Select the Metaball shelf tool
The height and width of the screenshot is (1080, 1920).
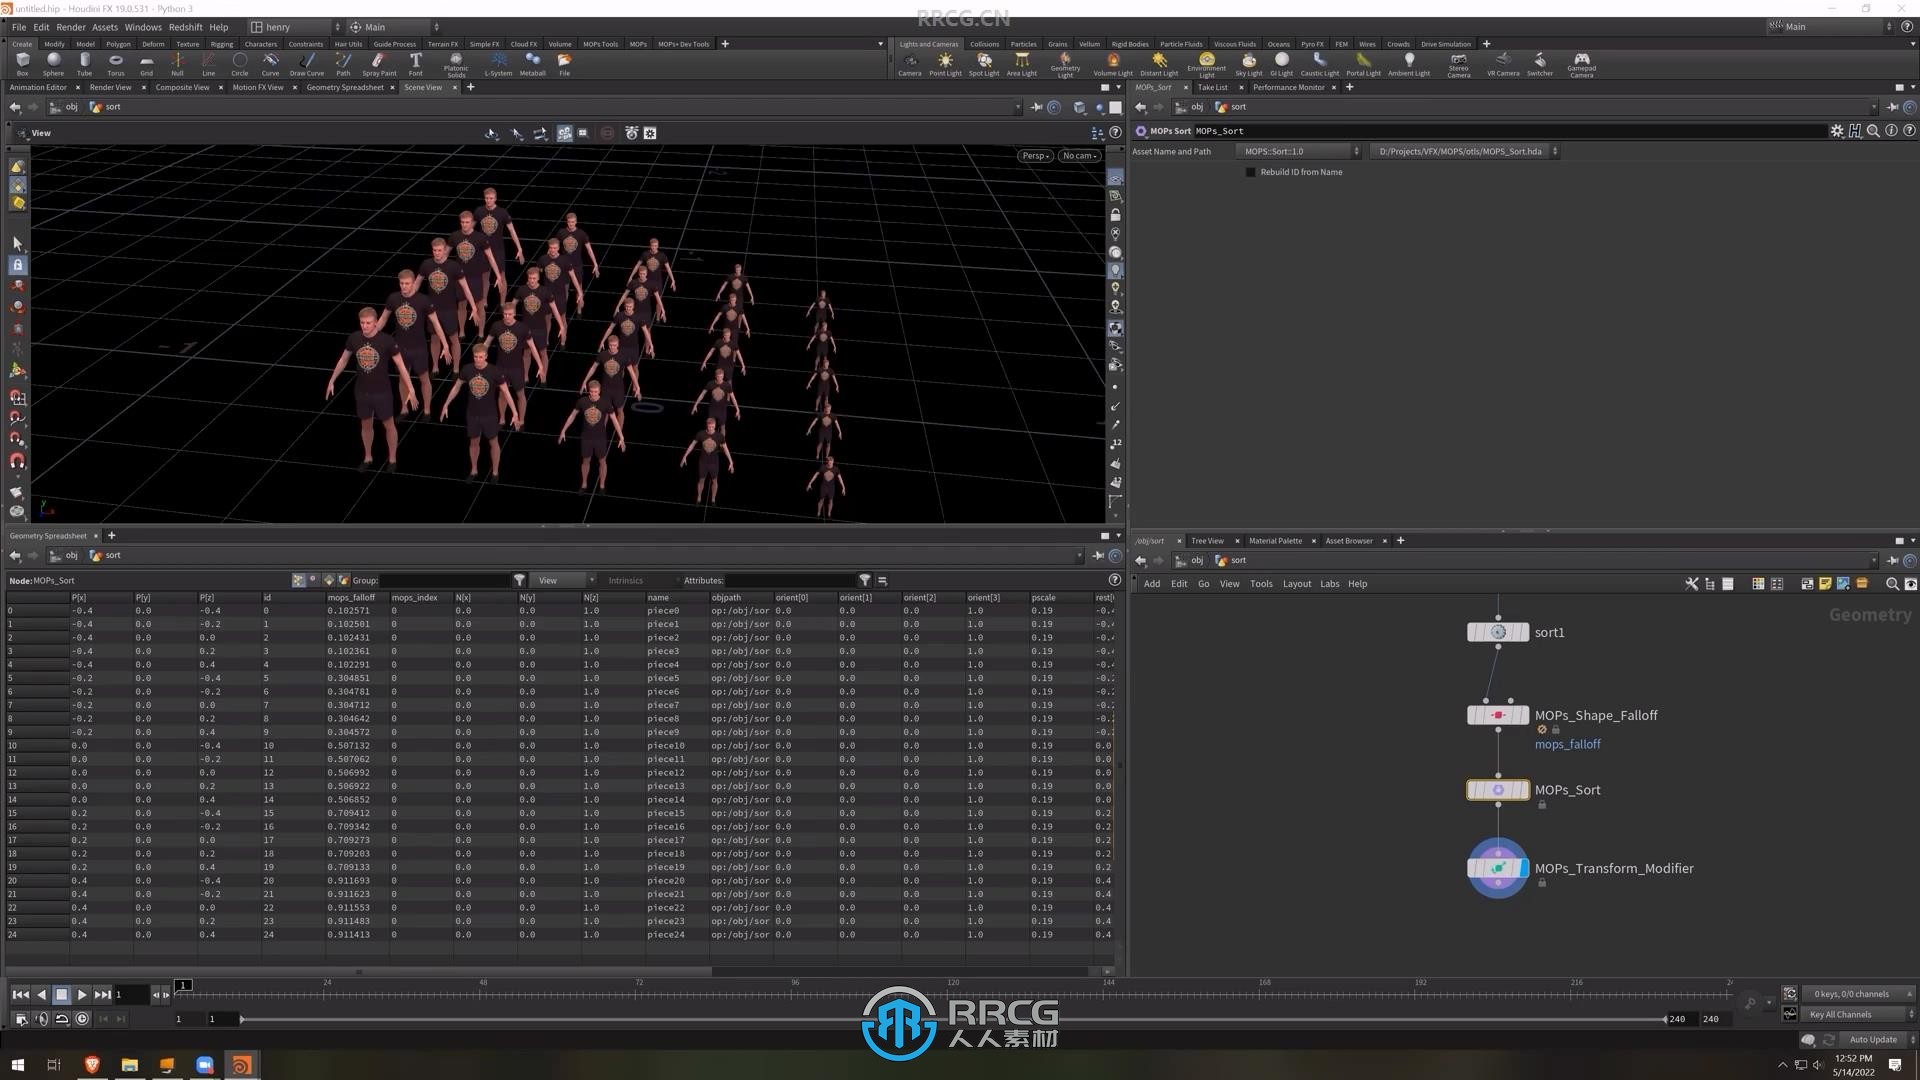pyautogui.click(x=533, y=64)
